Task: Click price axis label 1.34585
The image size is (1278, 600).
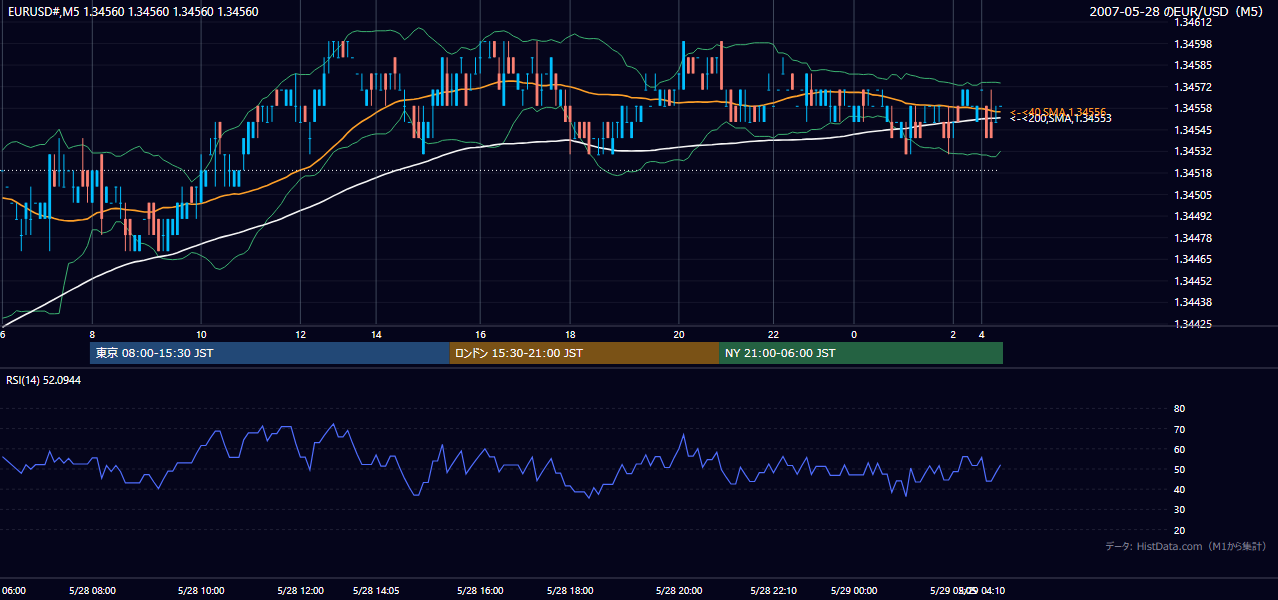Action: [x=1195, y=65]
